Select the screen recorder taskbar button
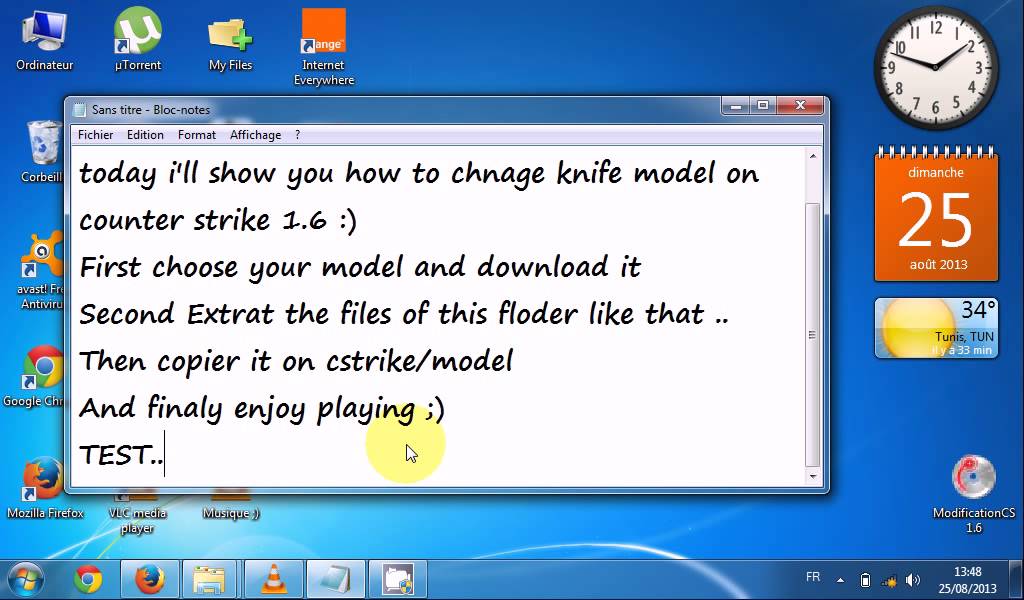This screenshot has height=600, width=1024. pyautogui.click(x=398, y=579)
